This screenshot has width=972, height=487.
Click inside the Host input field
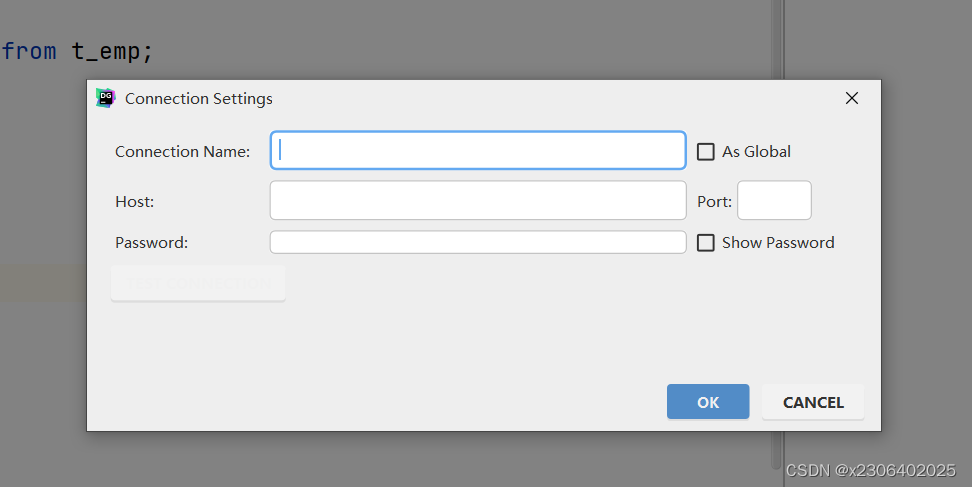click(x=478, y=200)
